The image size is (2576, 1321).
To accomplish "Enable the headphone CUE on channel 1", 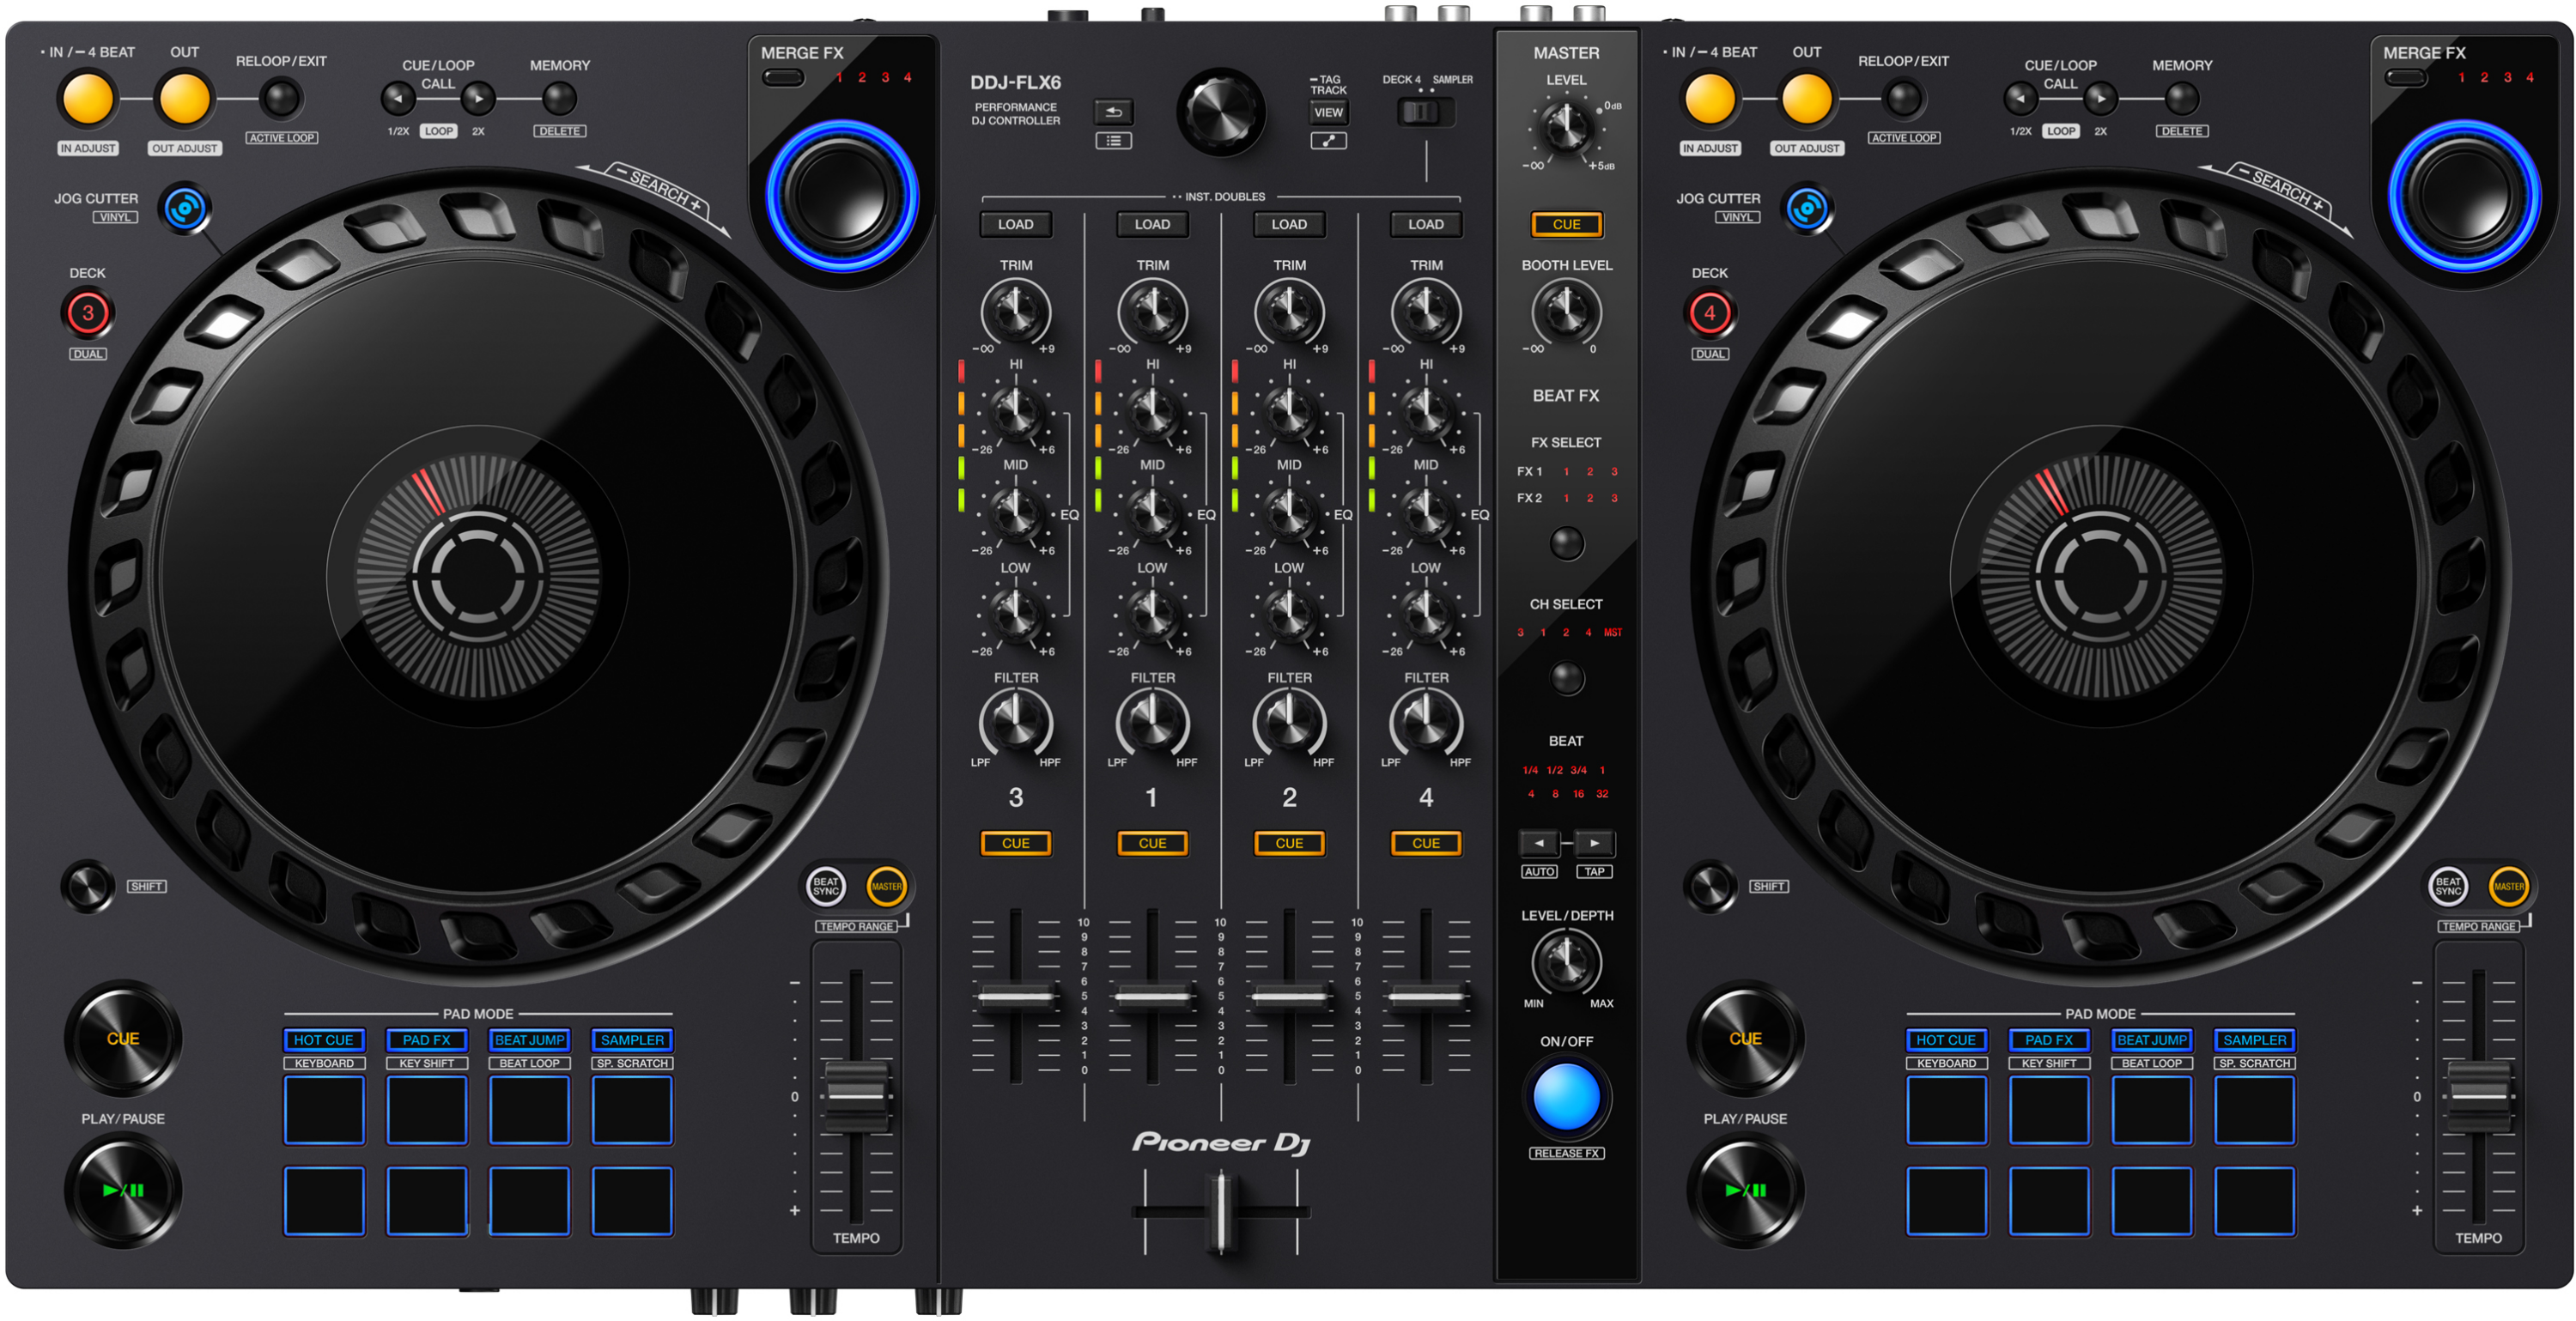I will [1152, 843].
